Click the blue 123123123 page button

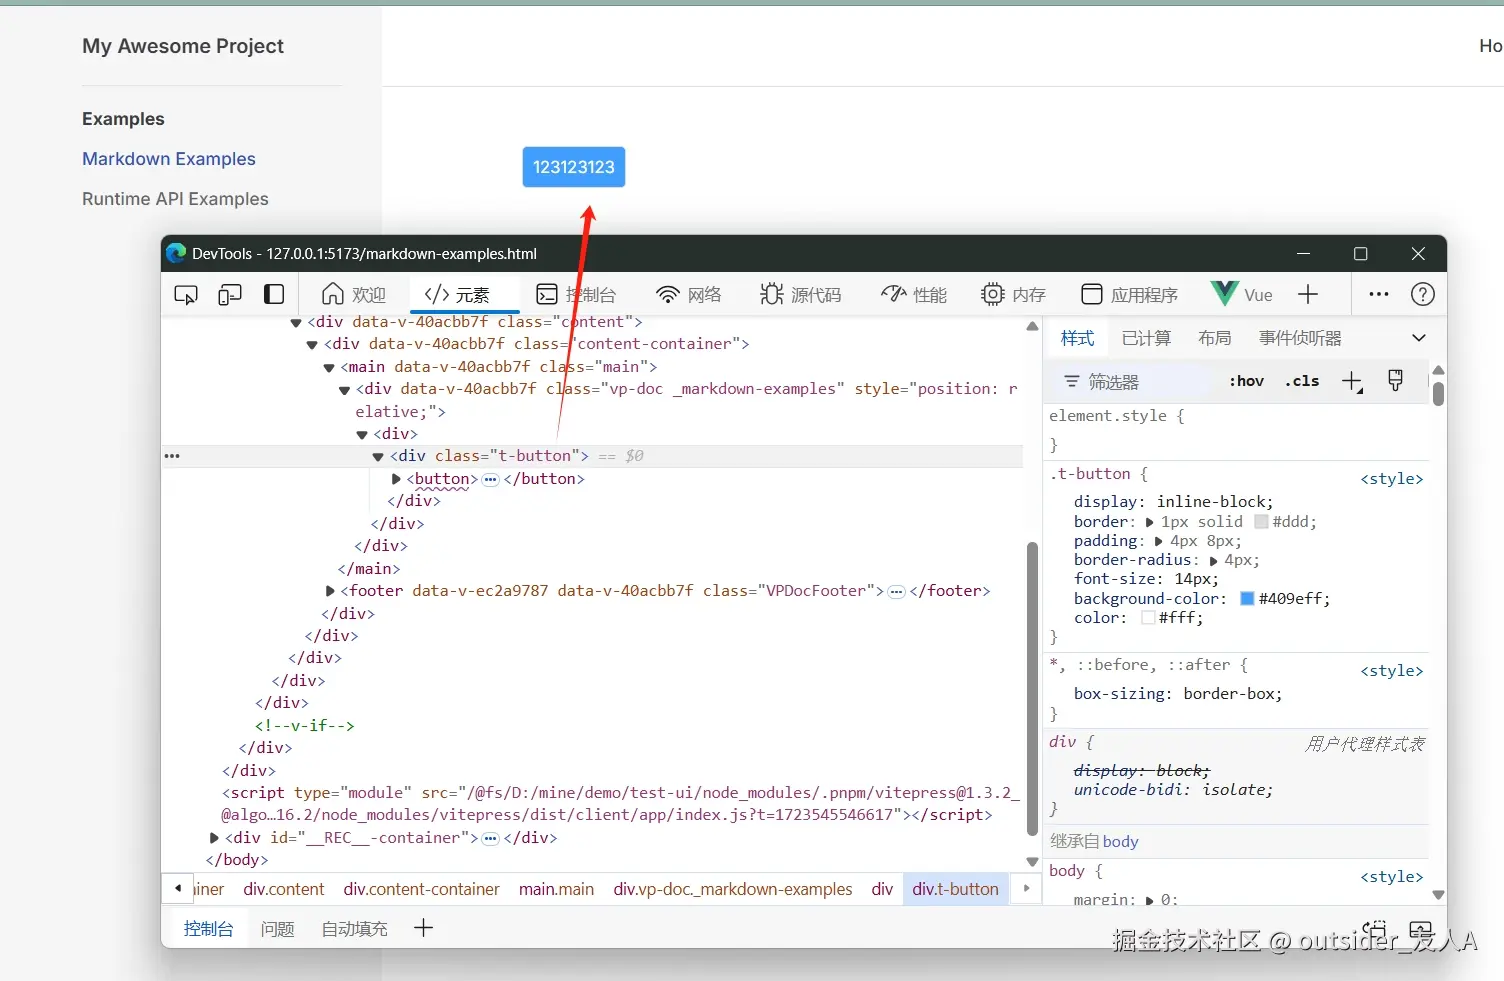coord(574,167)
